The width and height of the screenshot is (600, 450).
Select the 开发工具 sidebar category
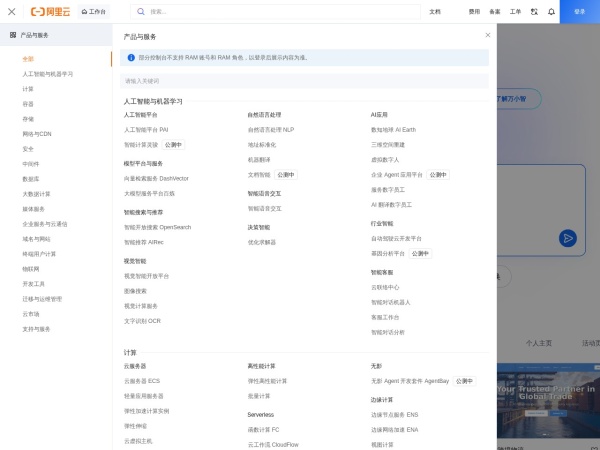(x=33, y=284)
